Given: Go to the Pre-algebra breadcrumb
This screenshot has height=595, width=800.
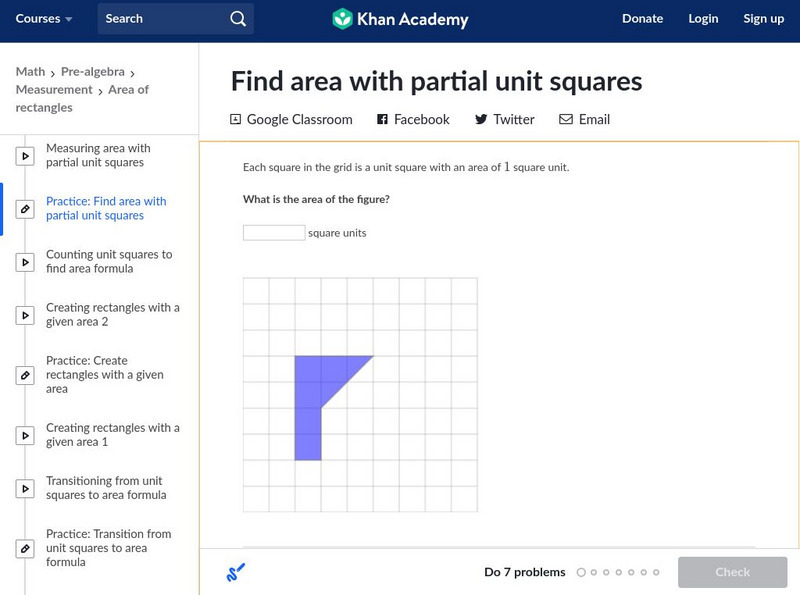Looking at the screenshot, I should coord(92,72).
